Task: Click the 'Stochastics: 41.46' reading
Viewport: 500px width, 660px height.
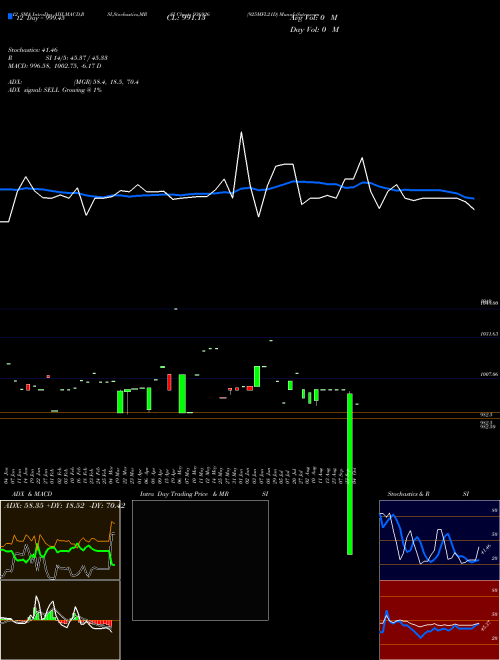Action: [32, 50]
